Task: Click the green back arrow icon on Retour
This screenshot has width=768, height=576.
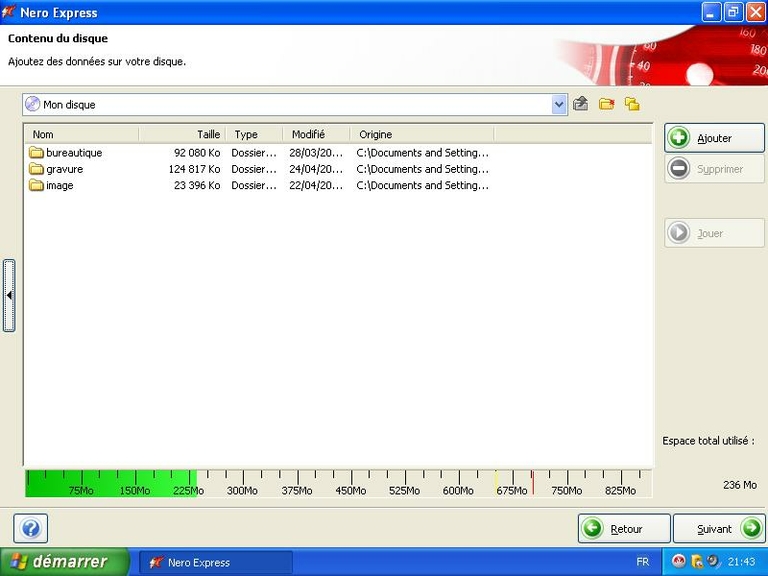Action: [592, 528]
